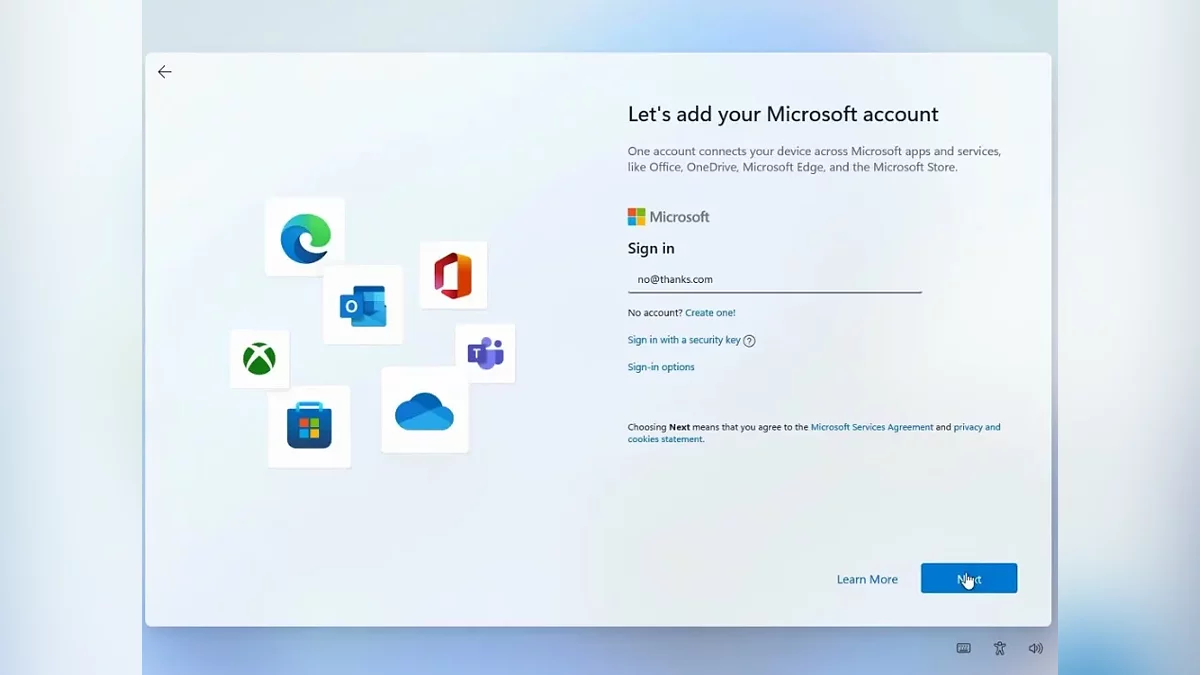
Task: Open Sign-in options
Action: click(661, 367)
